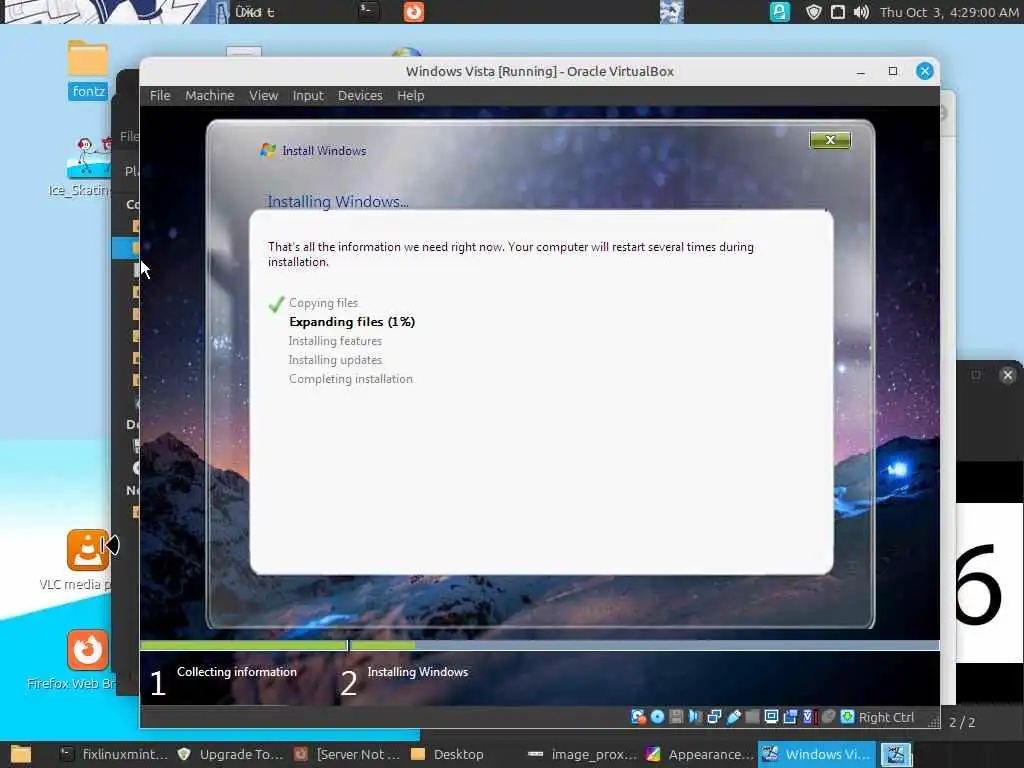The width and height of the screenshot is (1024, 768).
Task: Click the keyboard capture green arrow icon
Action: [847, 717]
